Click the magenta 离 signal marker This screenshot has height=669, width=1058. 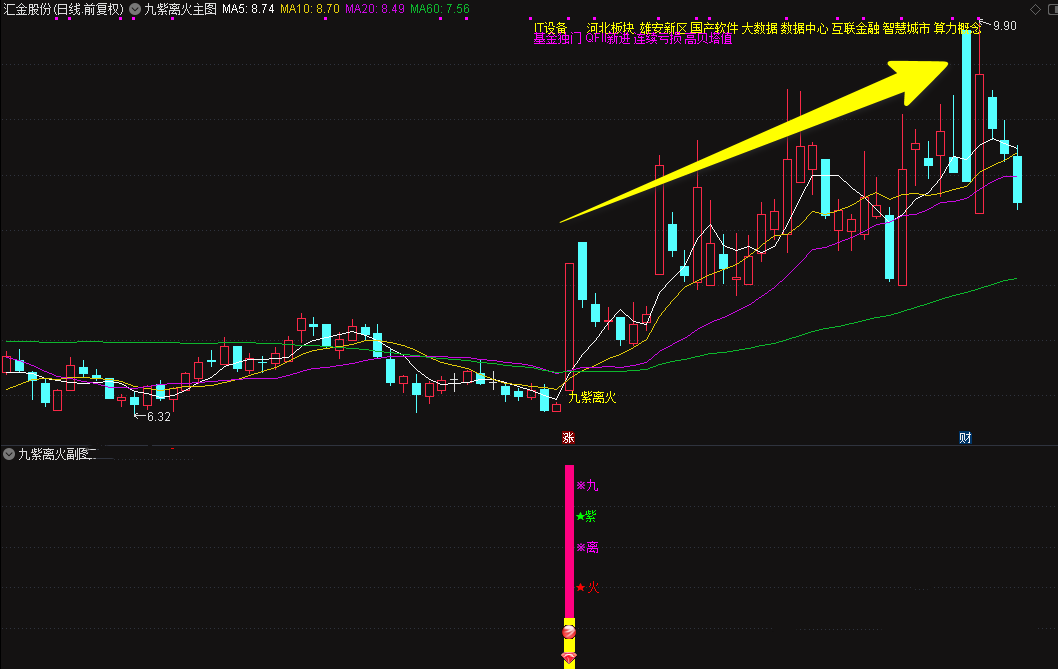[587, 548]
